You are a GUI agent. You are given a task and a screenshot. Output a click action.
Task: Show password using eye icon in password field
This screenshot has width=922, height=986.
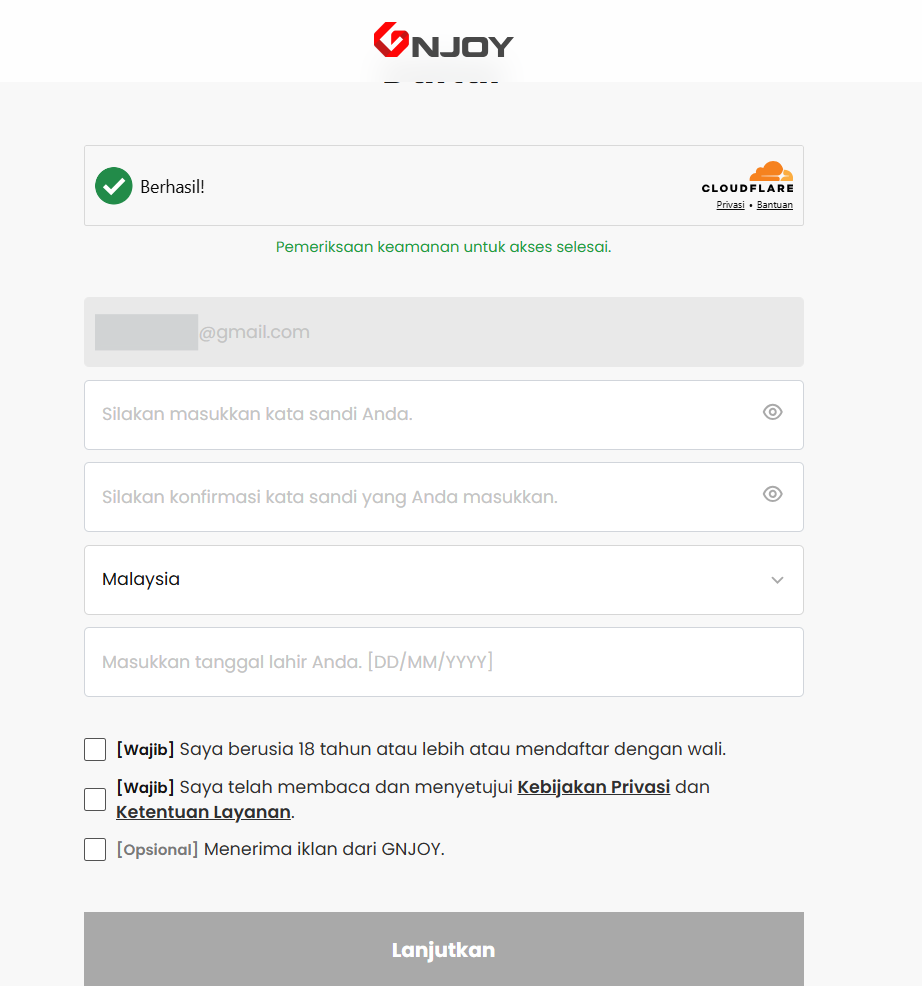tap(772, 412)
